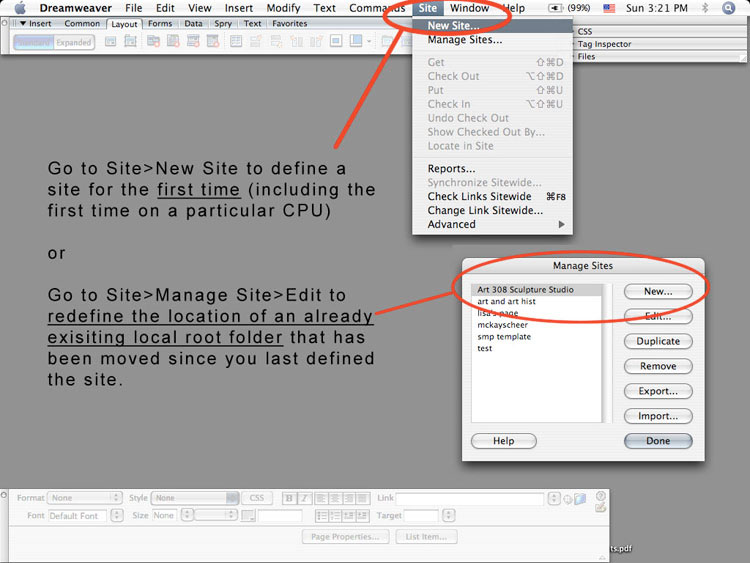Click Remove in Manage Sites

[658, 366]
